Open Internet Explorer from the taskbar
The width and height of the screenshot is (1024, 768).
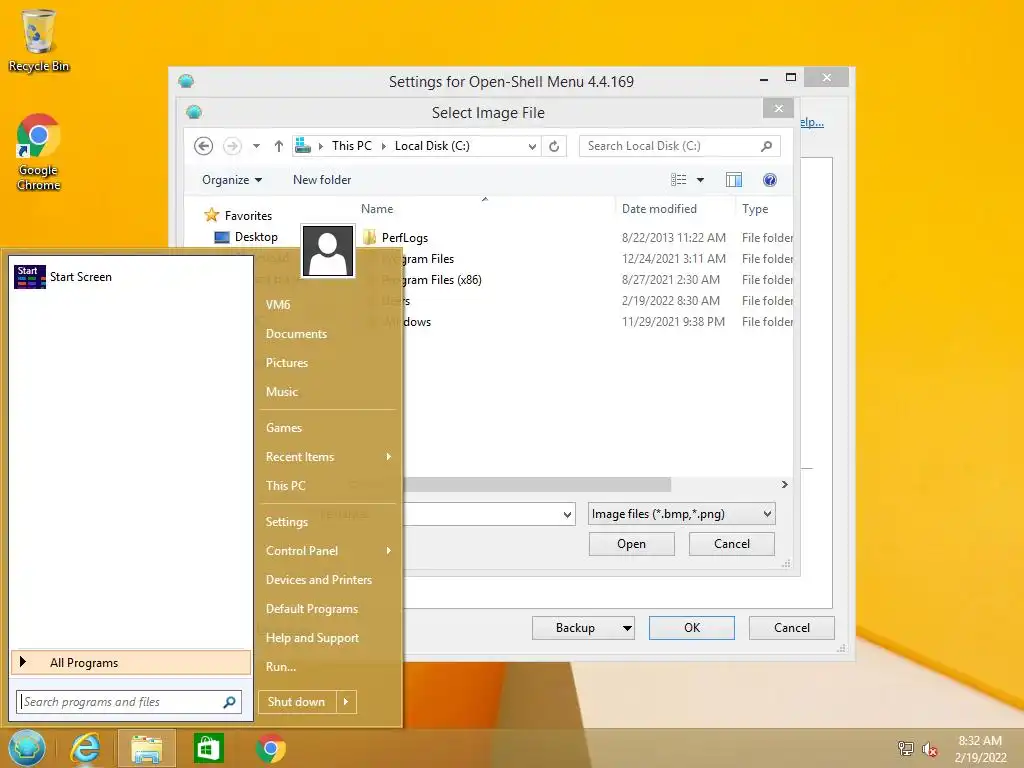click(x=86, y=748)
